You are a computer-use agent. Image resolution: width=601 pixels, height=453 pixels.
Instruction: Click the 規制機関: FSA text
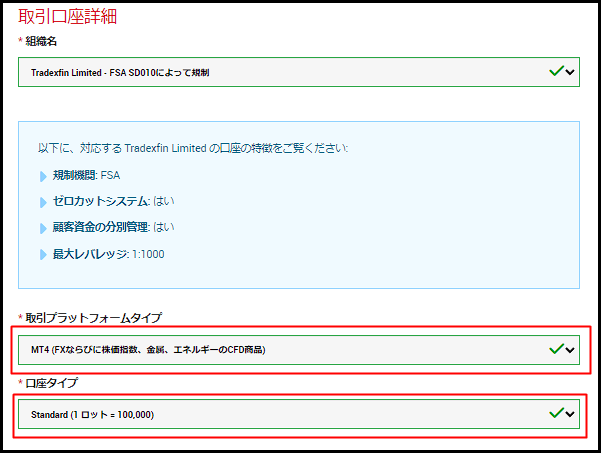[86, 175]
